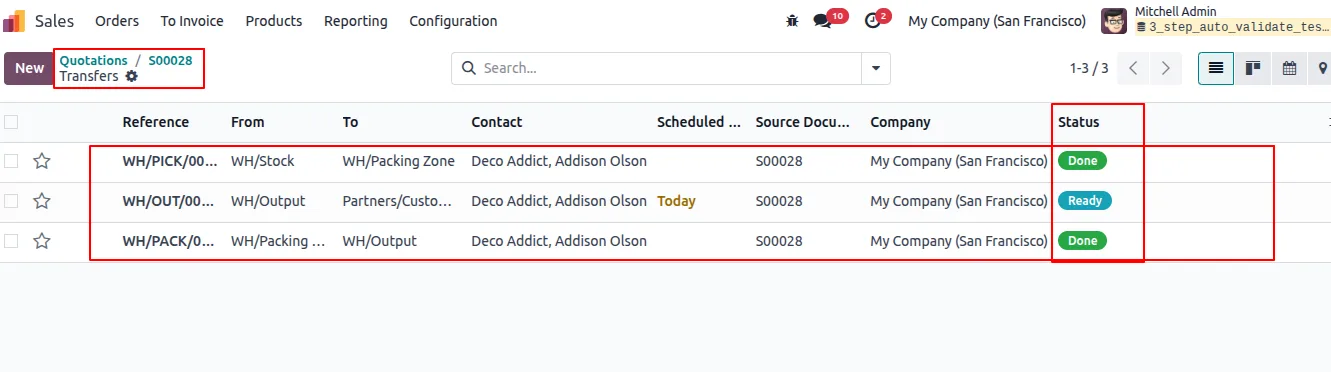Click Deco Addict contact in WH/OUT row
The width and height of the screenshot is (1331, 372).
tap(559, 201)
